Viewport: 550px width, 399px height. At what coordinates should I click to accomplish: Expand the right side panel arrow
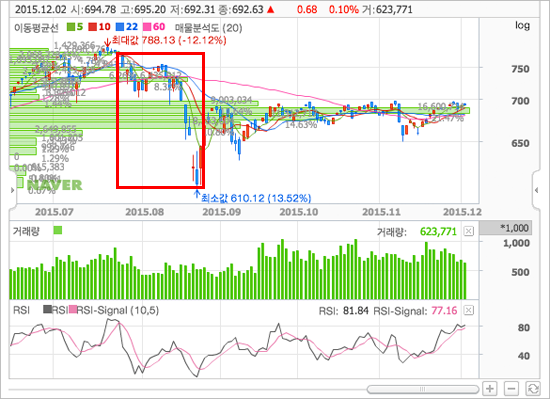coord(537,190)
